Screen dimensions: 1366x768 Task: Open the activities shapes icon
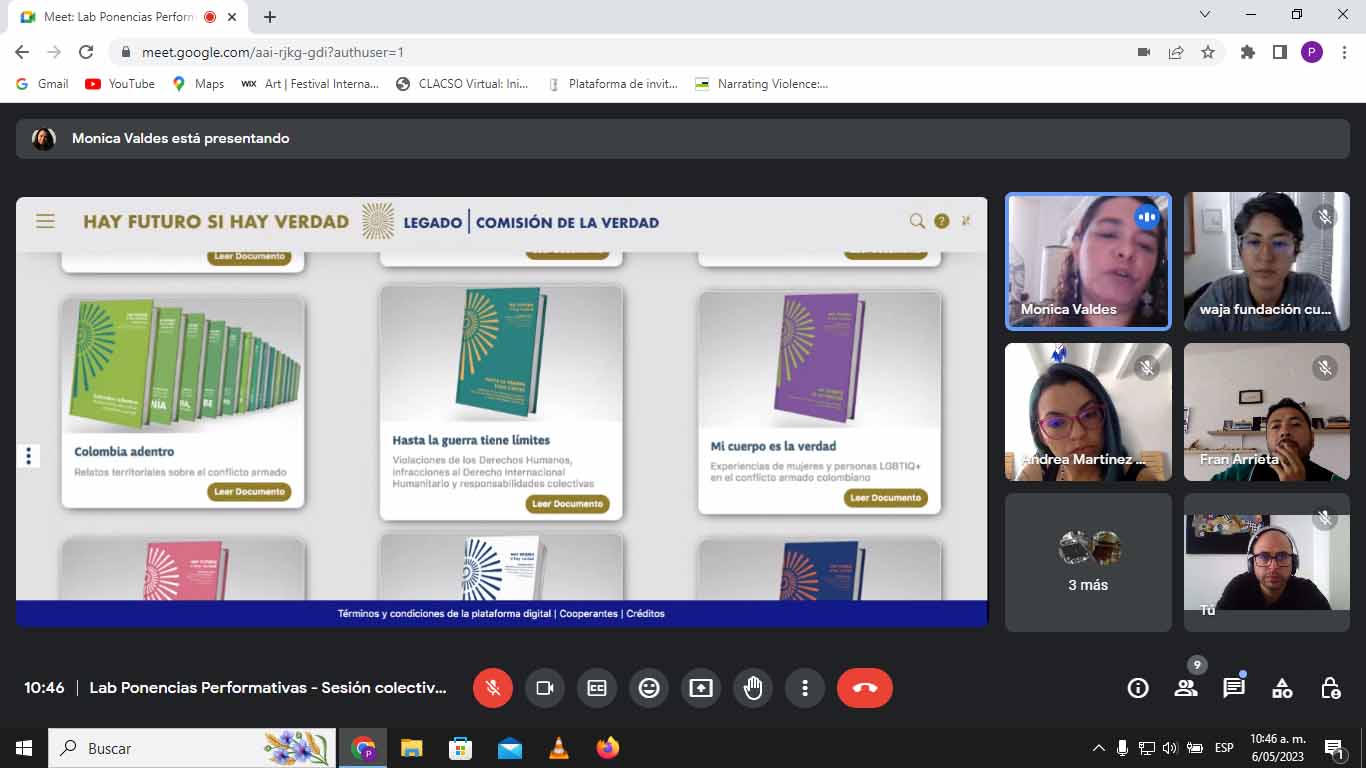click(1282, 688)
